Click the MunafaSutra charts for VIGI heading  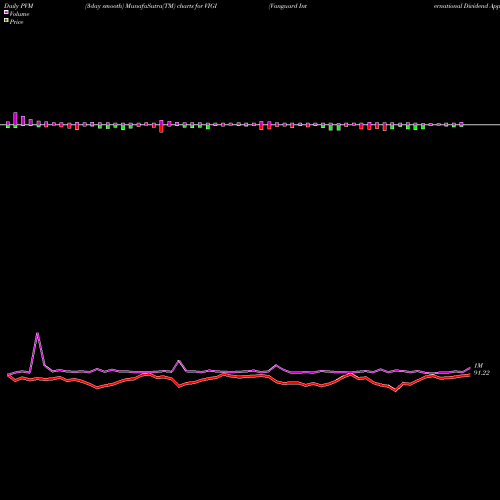tap(151, 6)
